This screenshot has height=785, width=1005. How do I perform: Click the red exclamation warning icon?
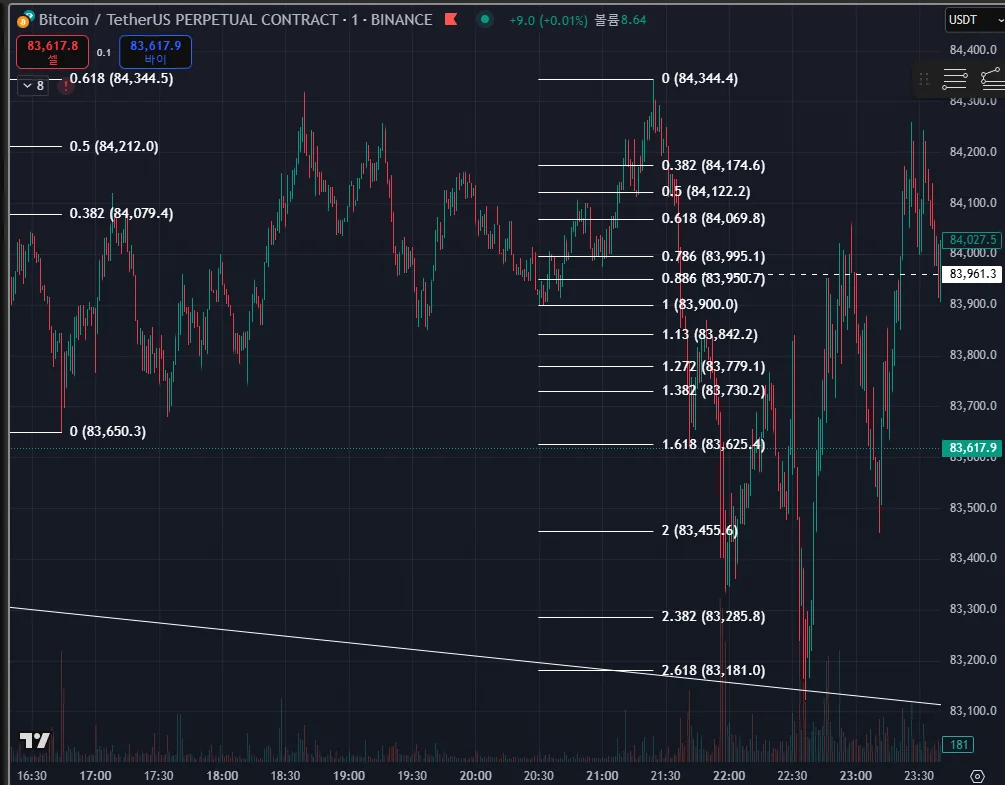click(x=65, y=87)
